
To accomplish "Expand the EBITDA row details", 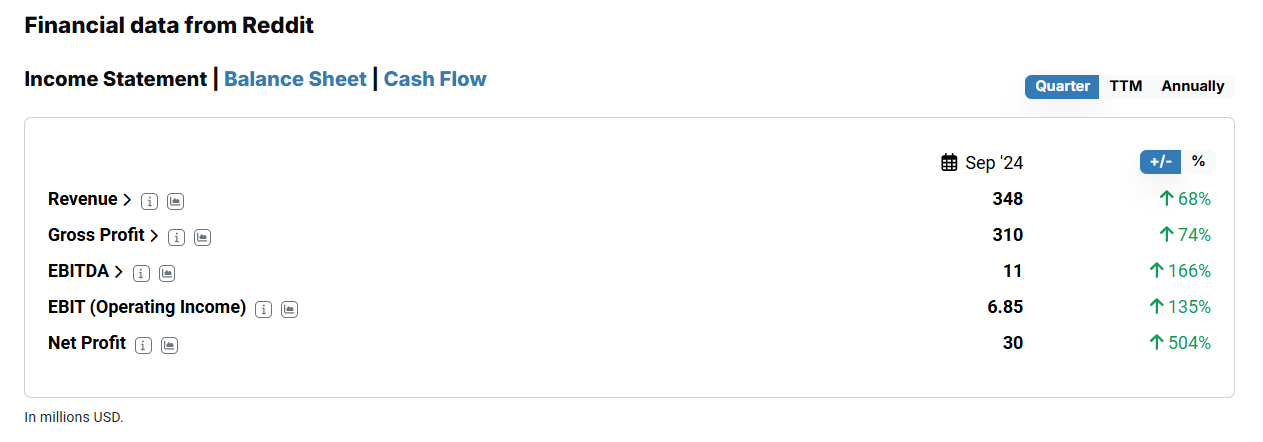I will [86, 271].
